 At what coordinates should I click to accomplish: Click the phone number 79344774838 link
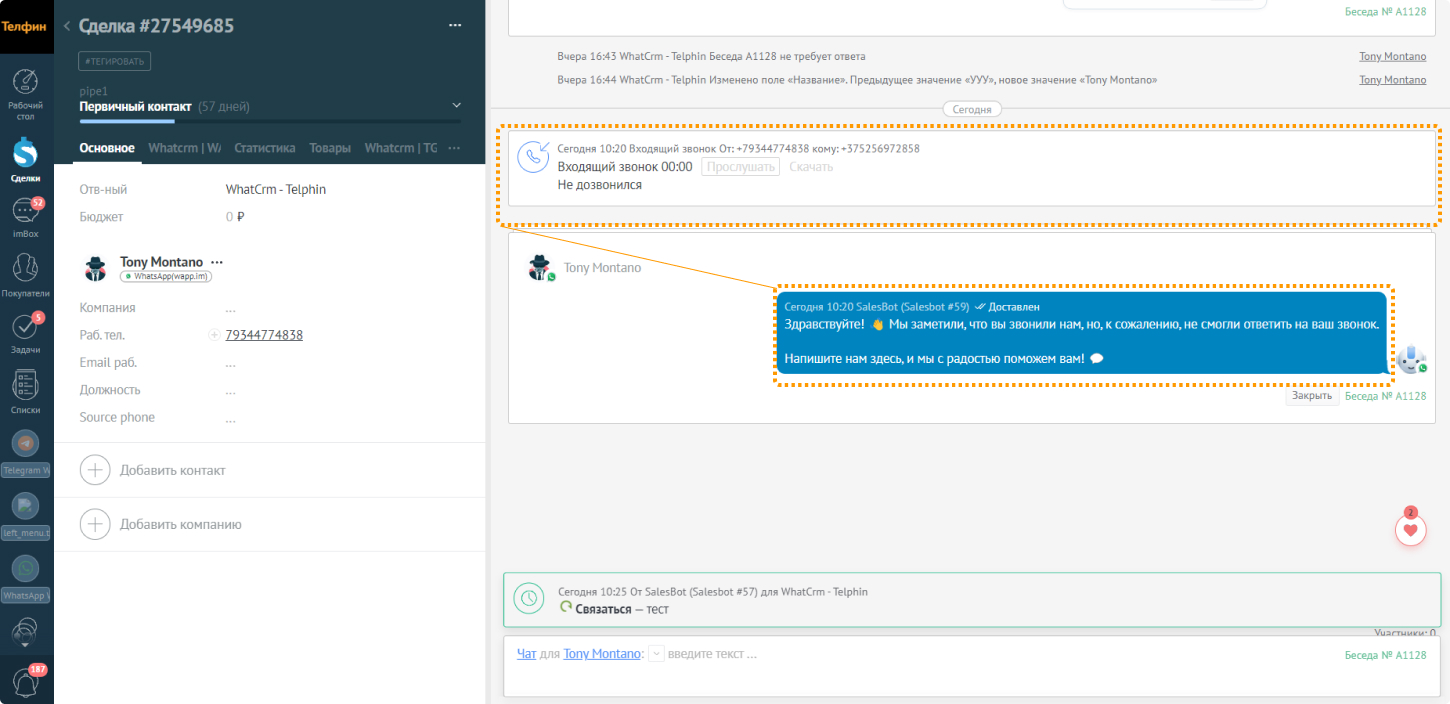264,336
